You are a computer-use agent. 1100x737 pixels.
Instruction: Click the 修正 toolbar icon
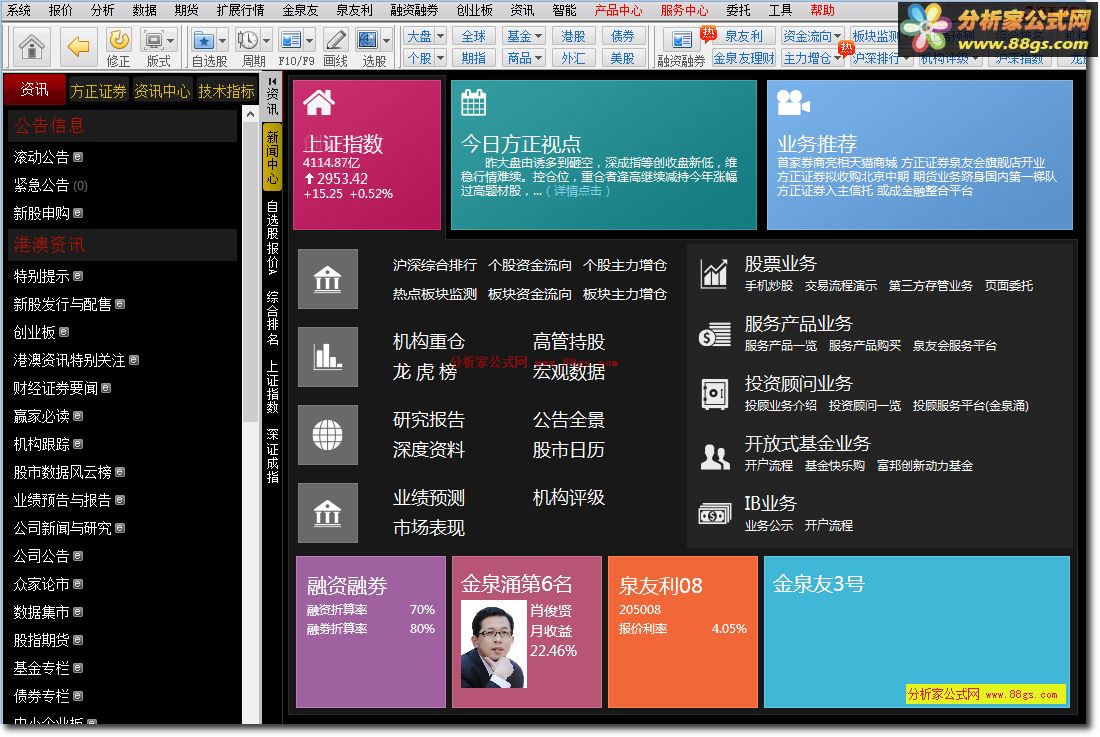119,40
